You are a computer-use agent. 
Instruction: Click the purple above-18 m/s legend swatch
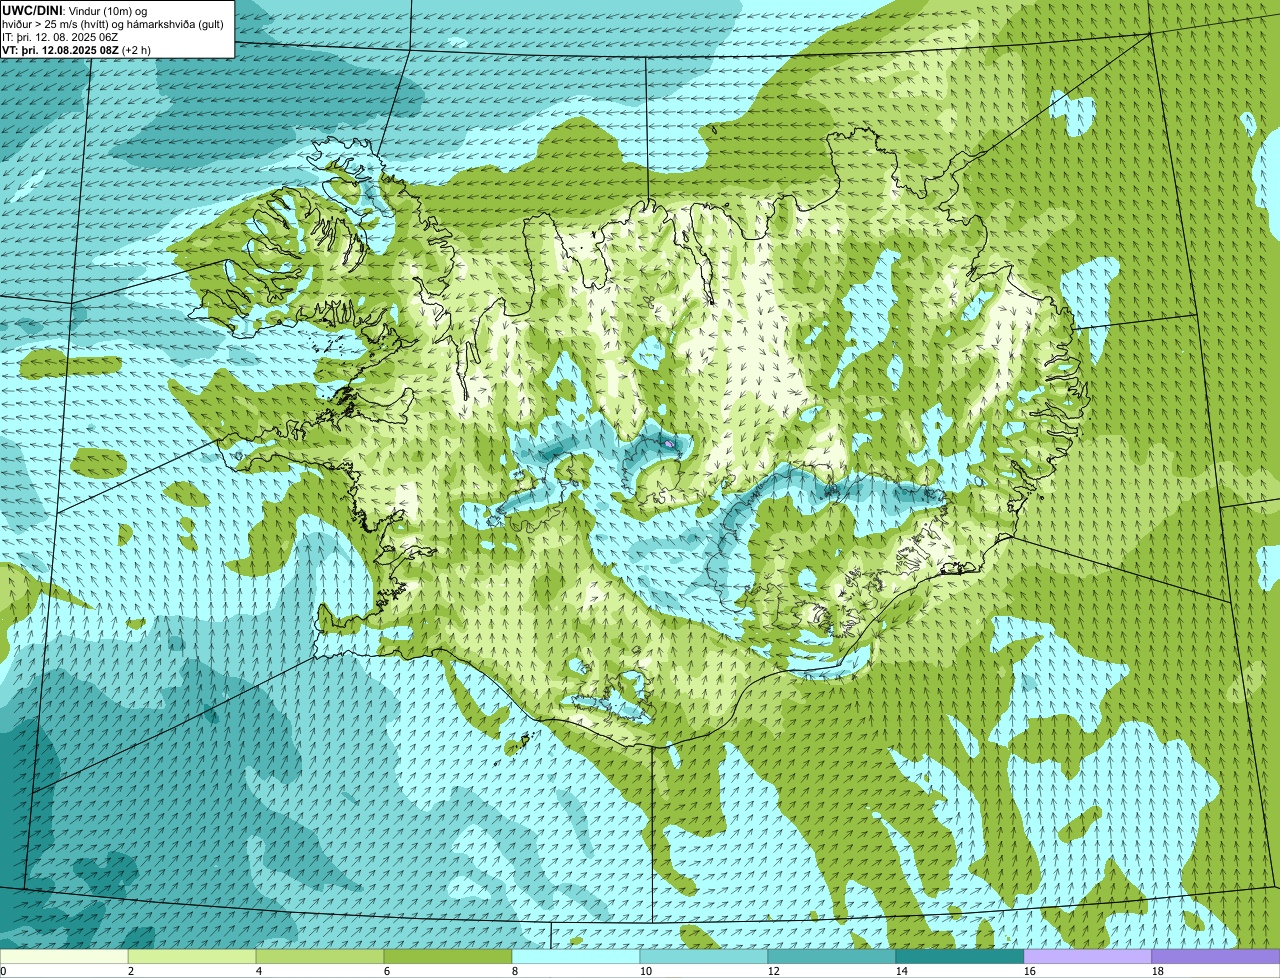click(x=1216, y=956)
